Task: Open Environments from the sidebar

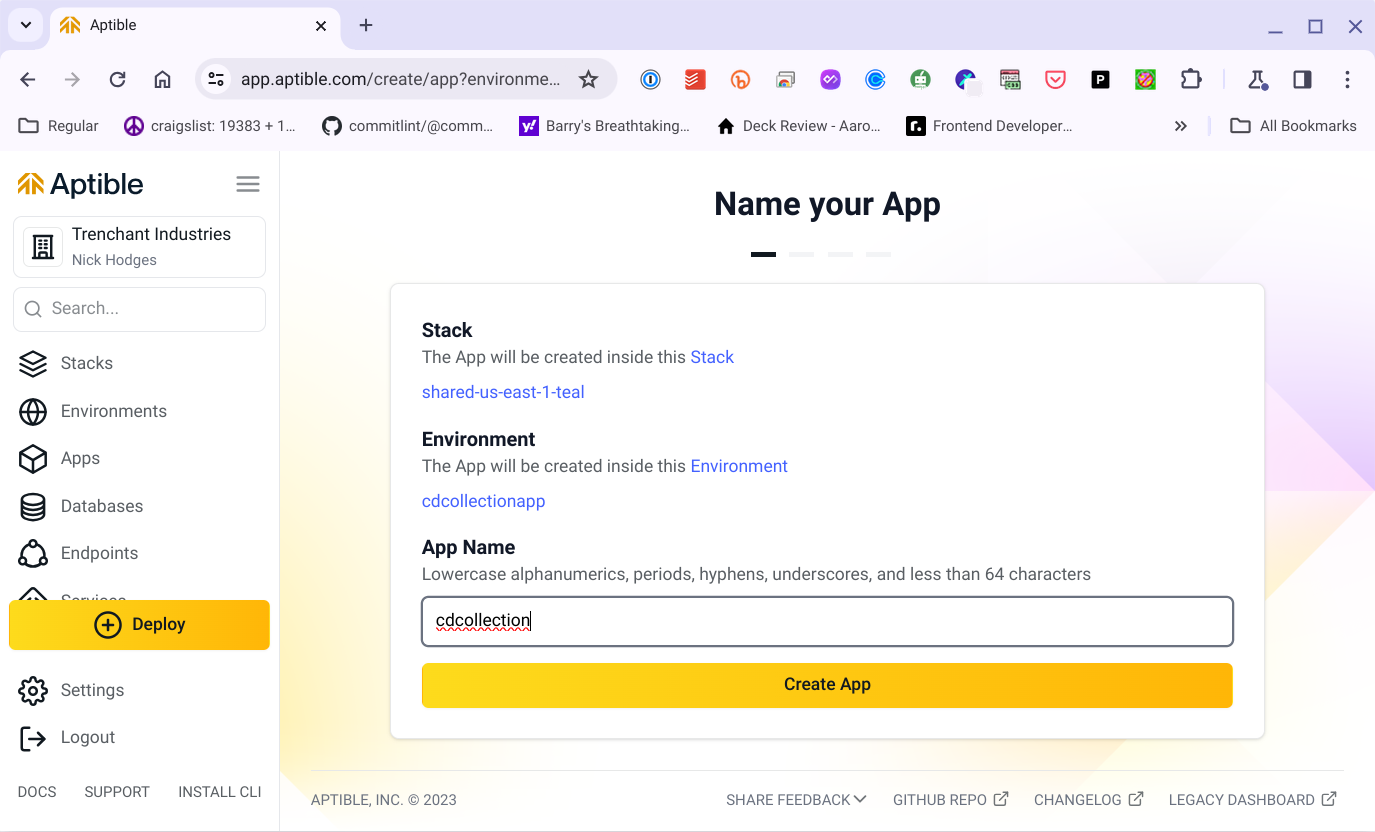Action: click(x=93, y=411)
